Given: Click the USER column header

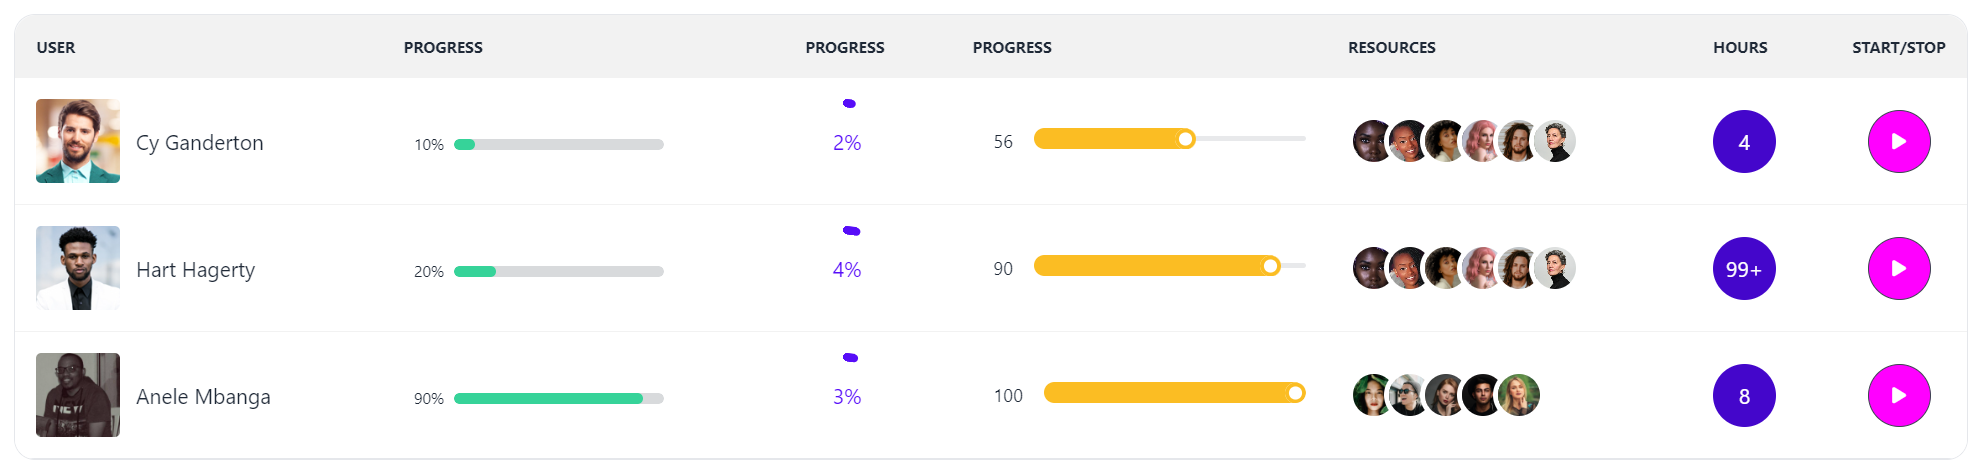Looking at the screenshot, I should pyautogui.click(x=56, y=47).
